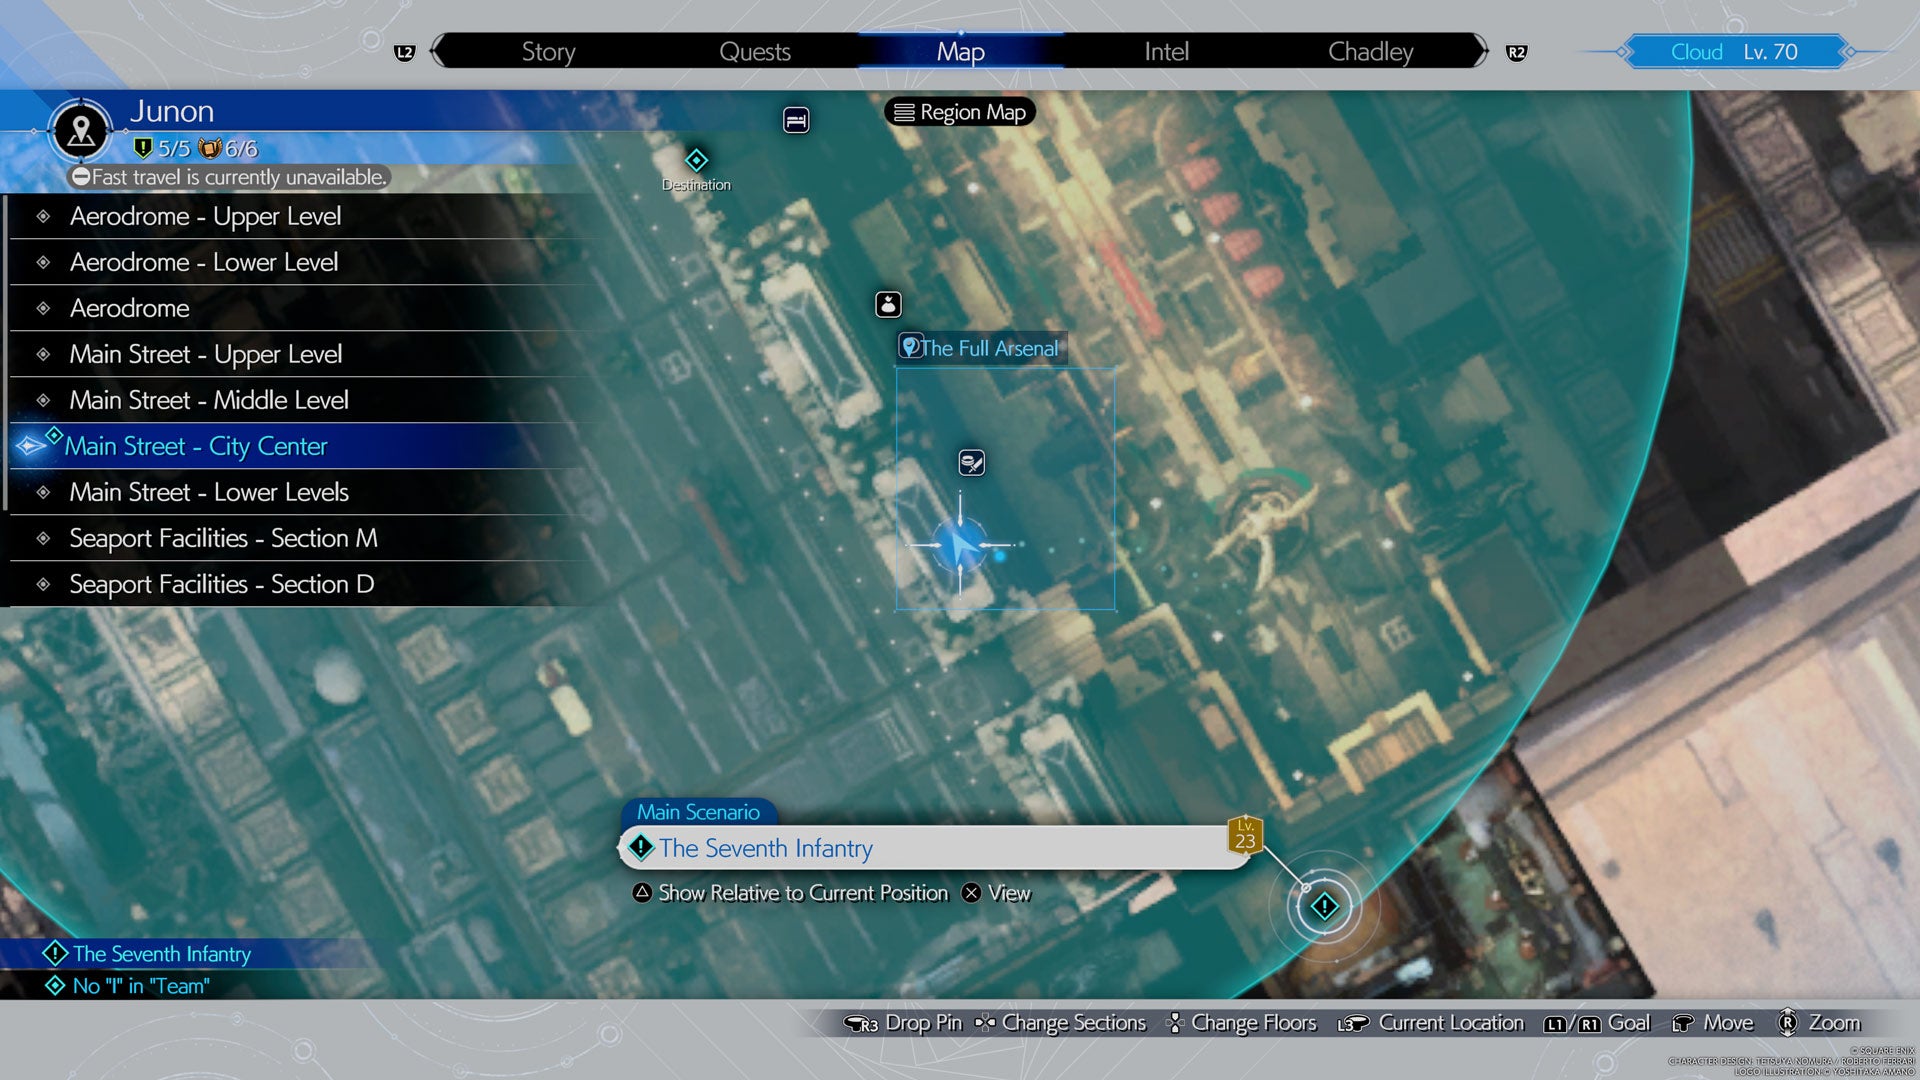The height and width of the screenshot is (1080, 1920).
Task: Open the Chadley tab
Action: (x=1370, y=52)
